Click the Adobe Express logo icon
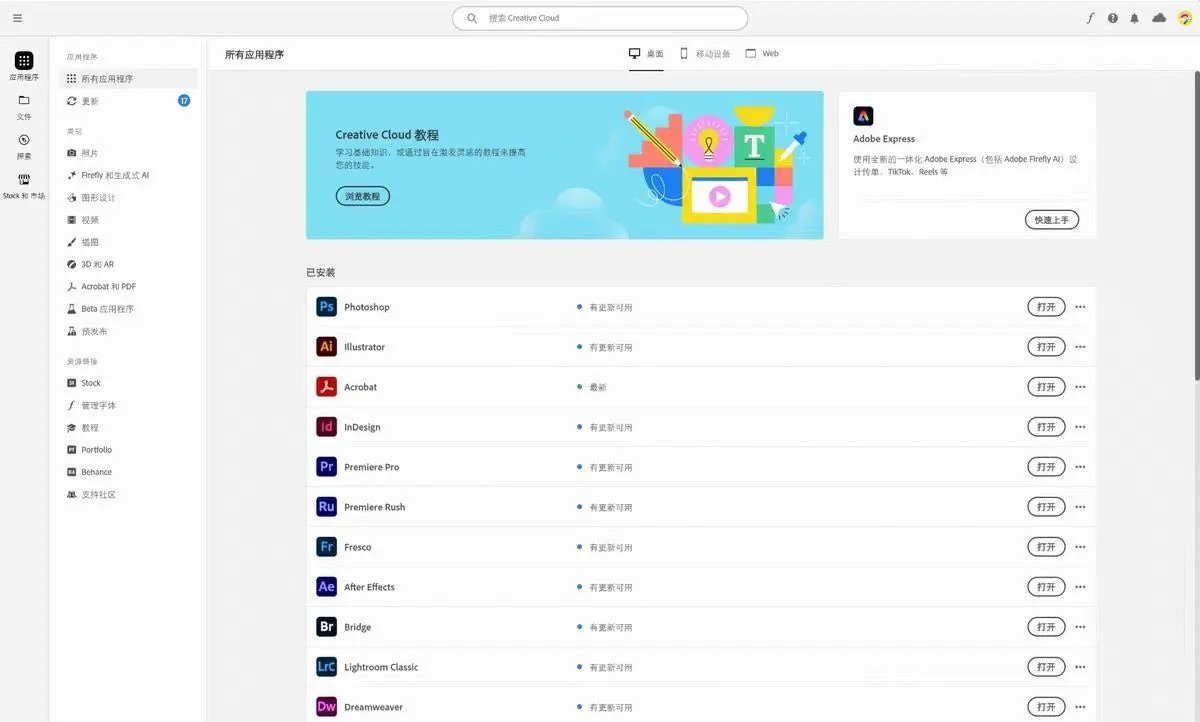Image resolution: width=1200 pixels, height=722 pixels. (x=863, y=115)
